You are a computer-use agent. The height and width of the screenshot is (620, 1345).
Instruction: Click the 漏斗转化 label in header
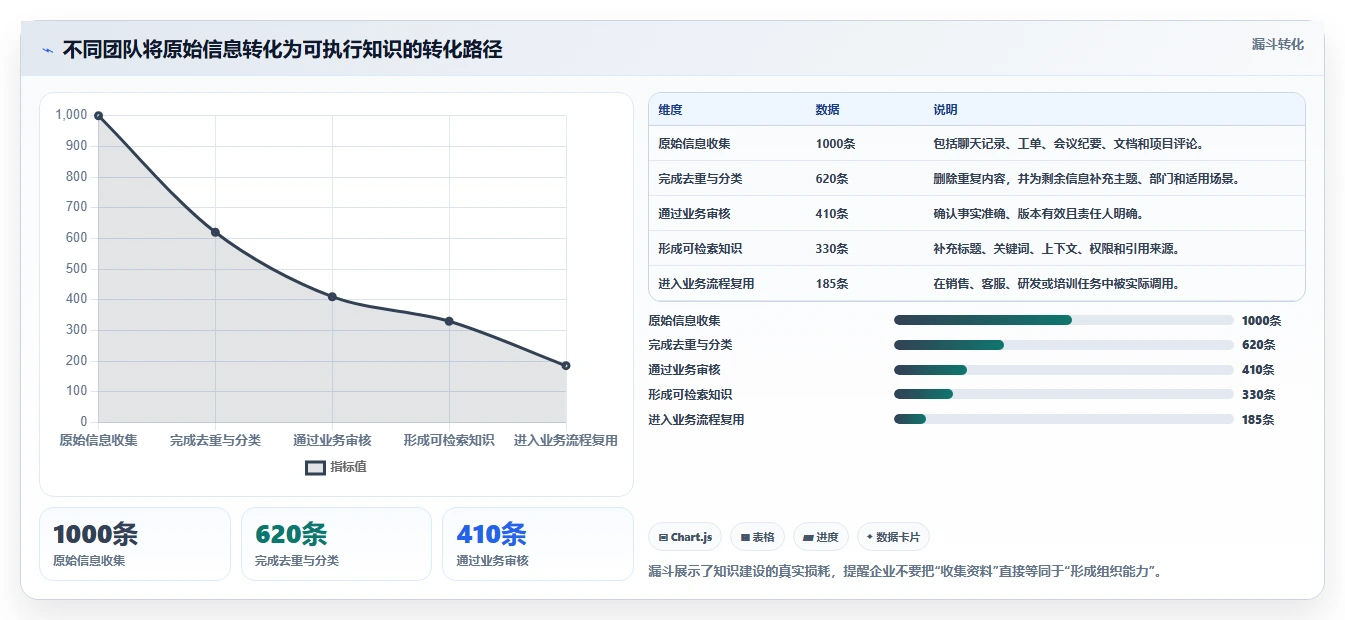point(1277,44)
